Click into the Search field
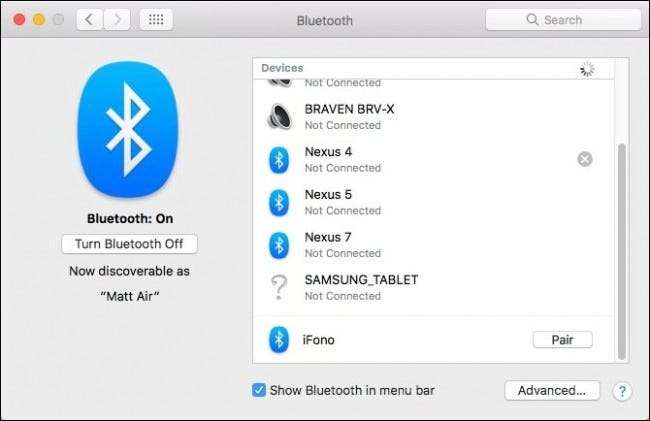 tap(563, 19)
